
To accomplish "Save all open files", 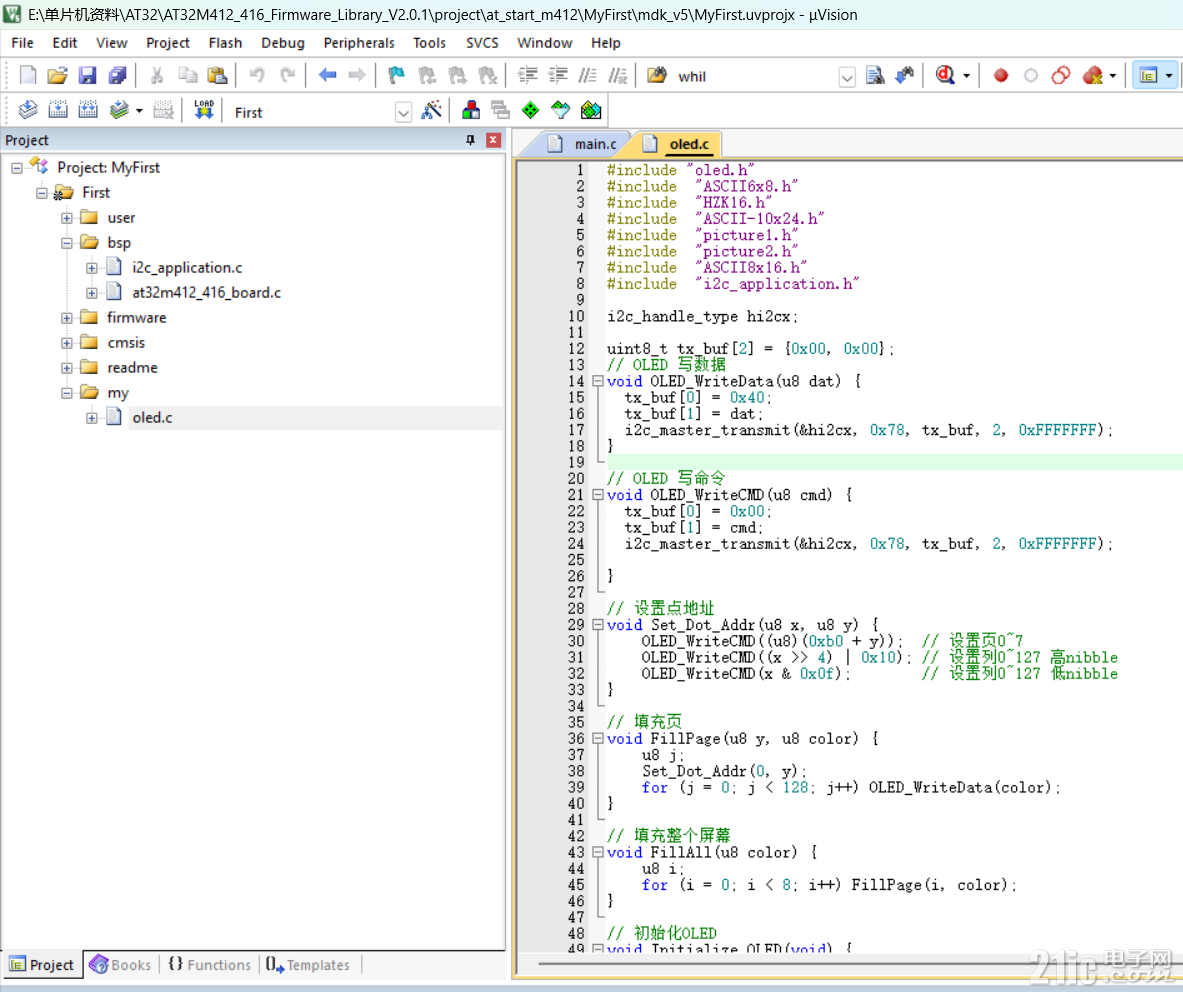I will pos(117,75).
